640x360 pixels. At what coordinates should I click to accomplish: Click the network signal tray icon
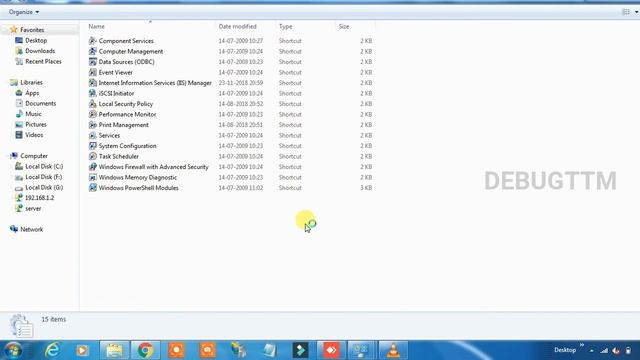pos(604,351)
